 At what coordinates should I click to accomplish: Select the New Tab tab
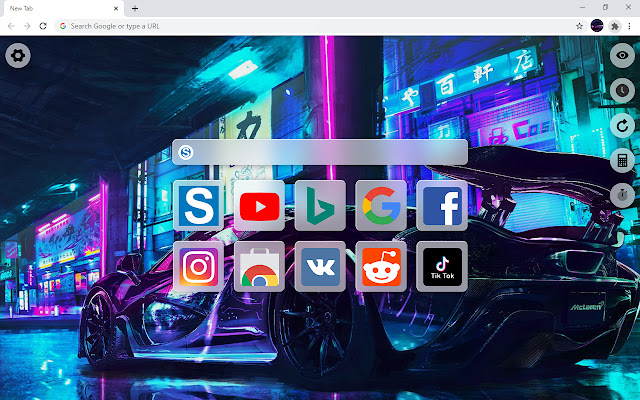coord(62,9)
